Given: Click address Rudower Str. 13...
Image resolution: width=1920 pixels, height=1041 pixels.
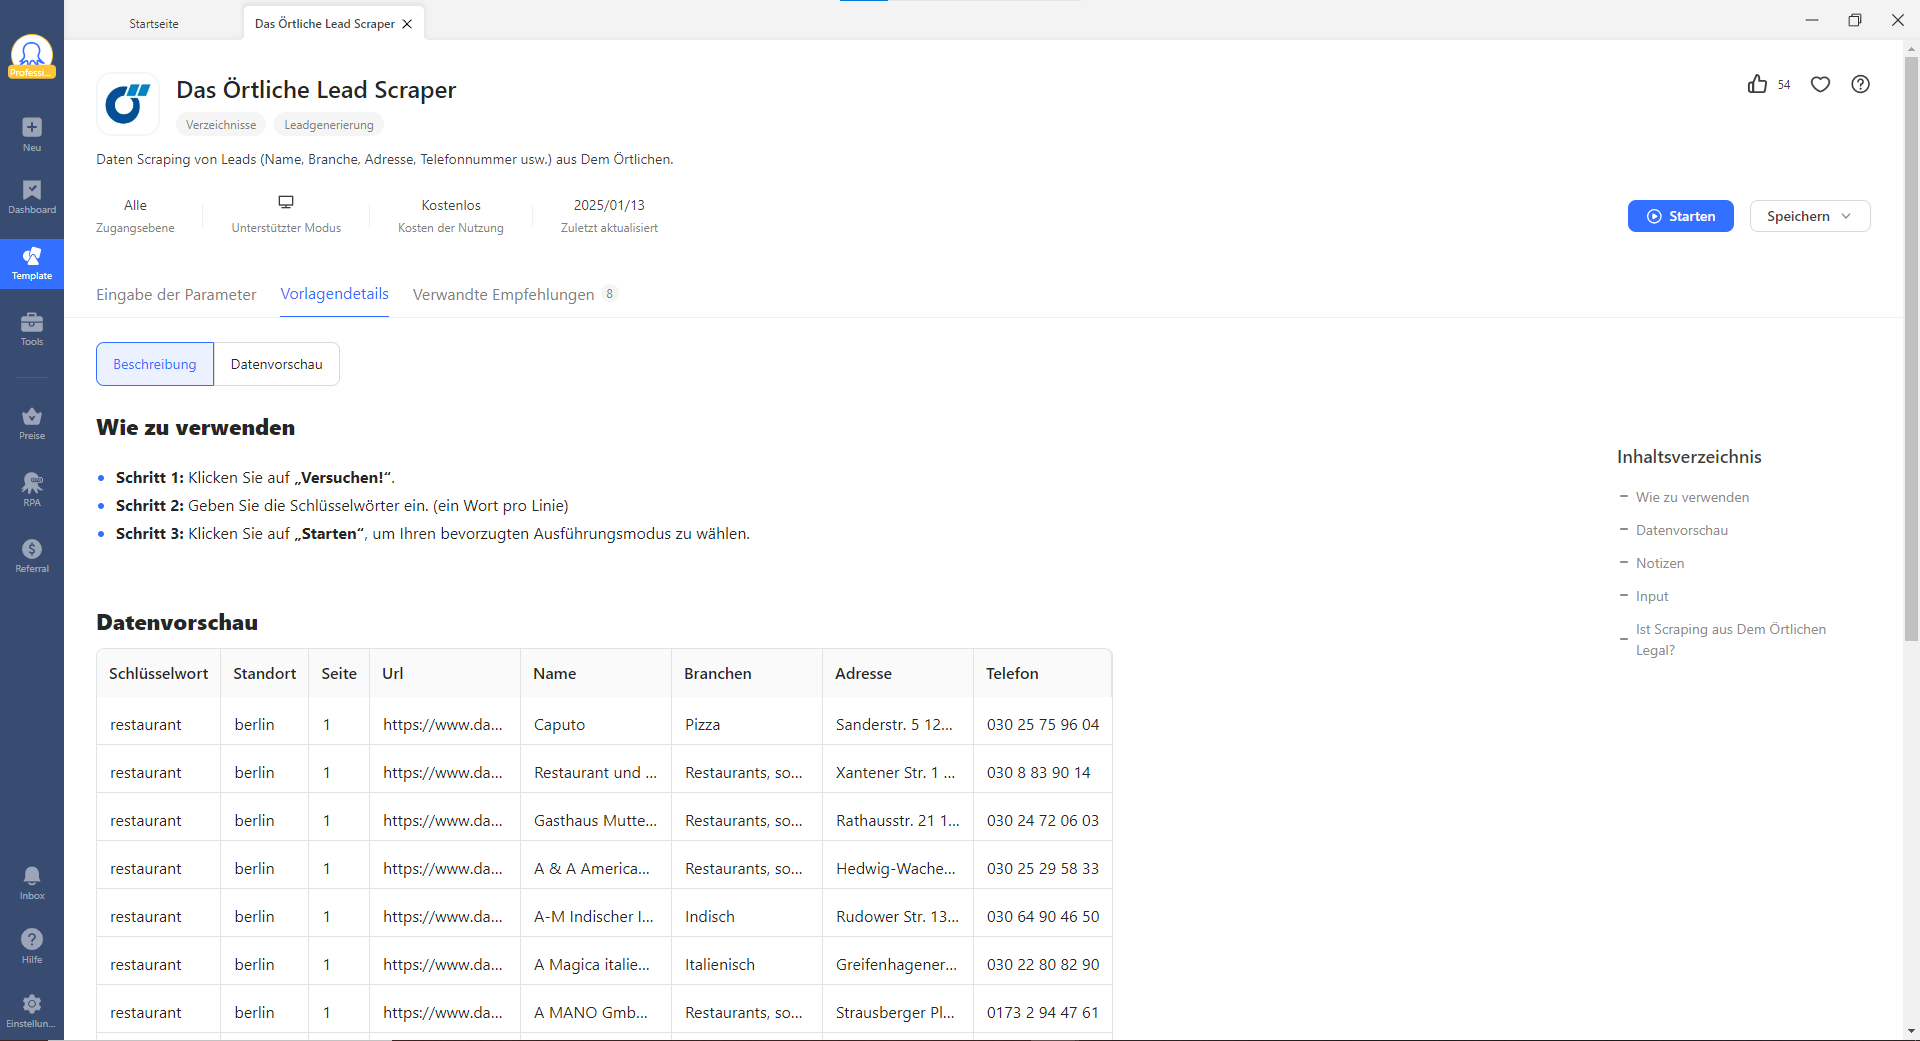Looking at the screenshot, I should 897,917.
